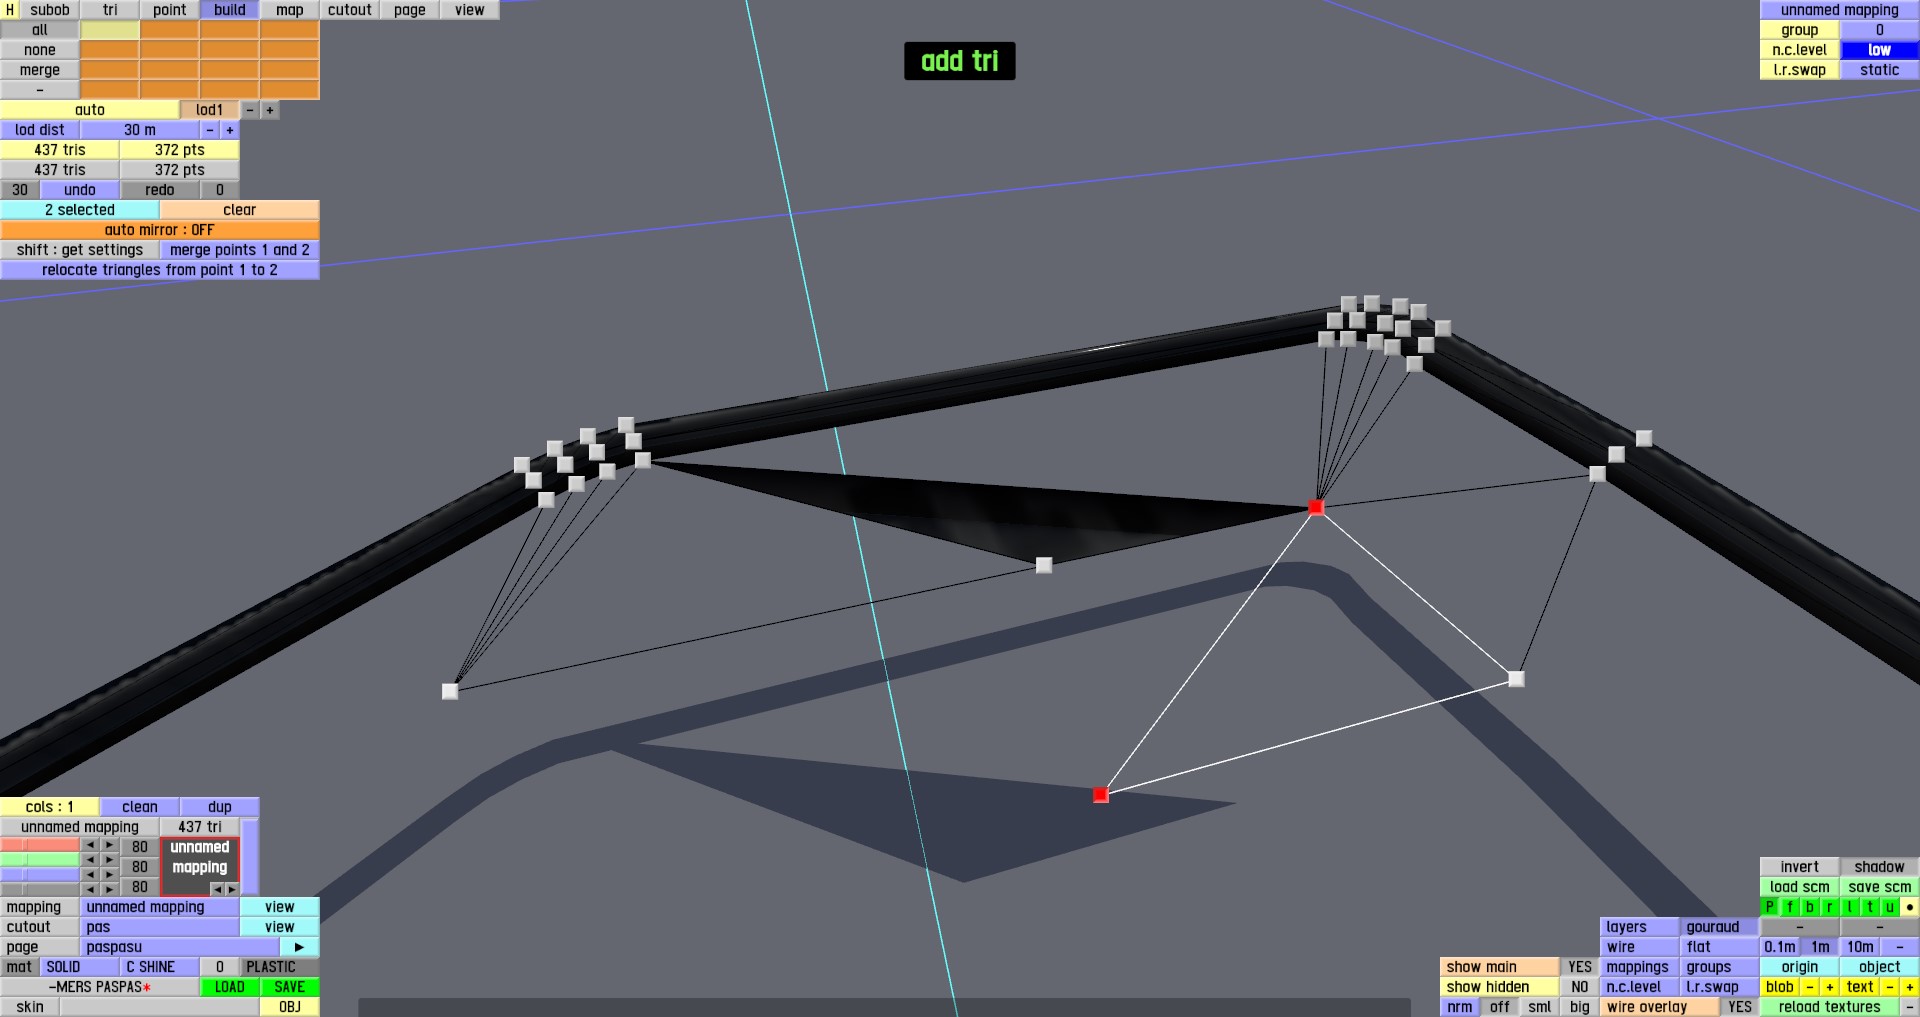Decrease the red color value with left arrow
1920x1017 pixels.
90,846
